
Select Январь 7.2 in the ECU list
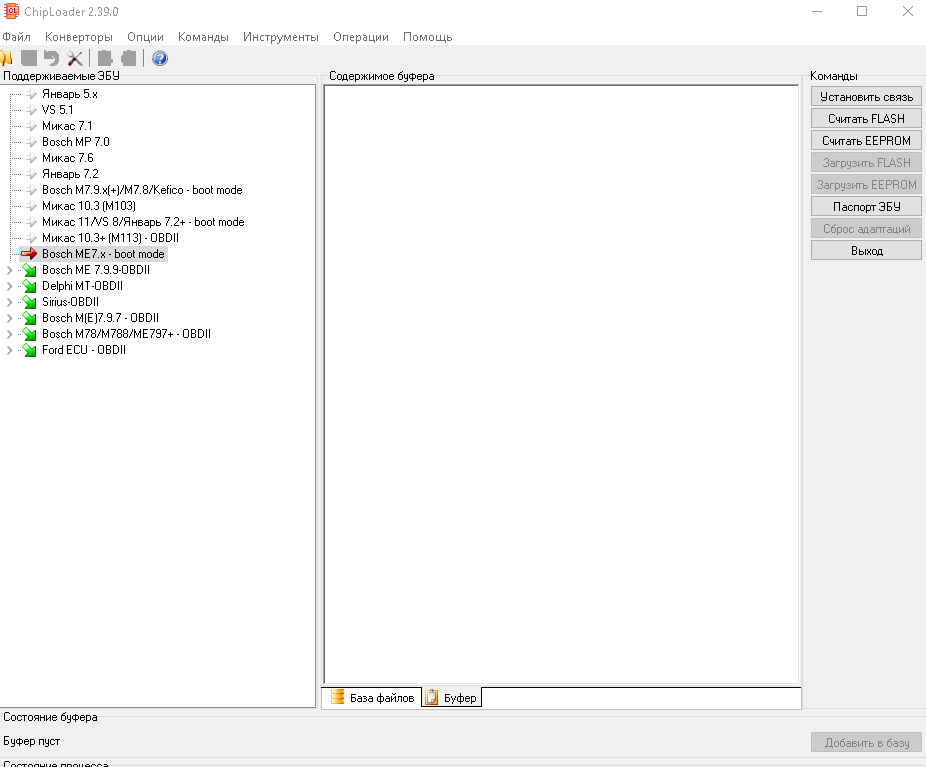coord(70,174)
